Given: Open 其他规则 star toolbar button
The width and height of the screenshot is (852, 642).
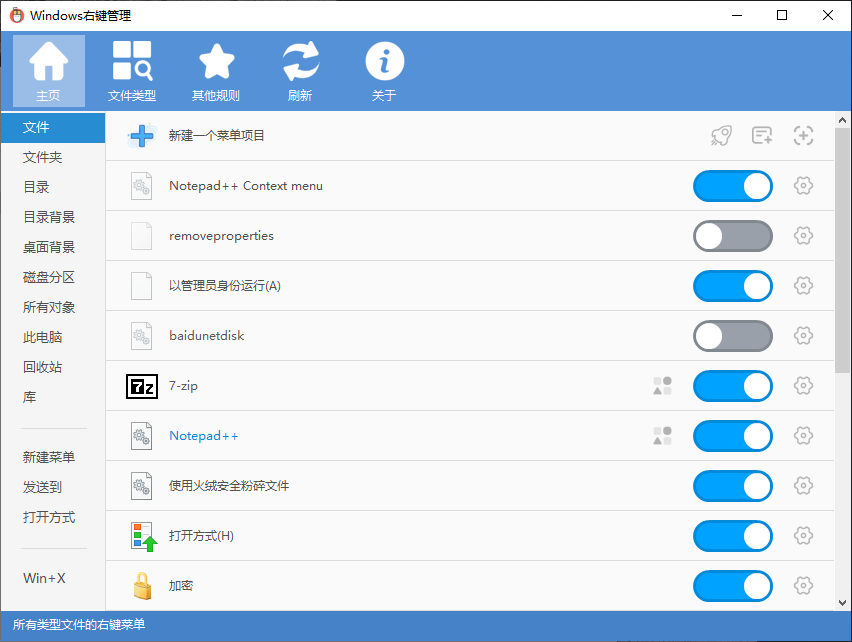Looking at the screenshot, I should click(216, 71).
